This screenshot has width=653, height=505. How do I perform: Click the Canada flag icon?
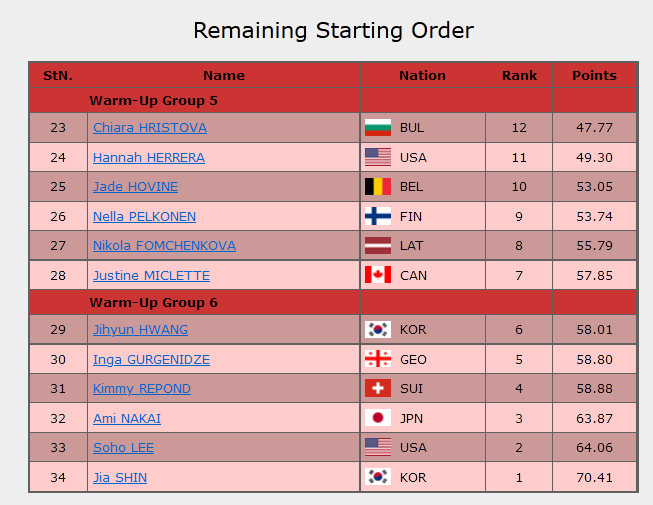(377, 275)
